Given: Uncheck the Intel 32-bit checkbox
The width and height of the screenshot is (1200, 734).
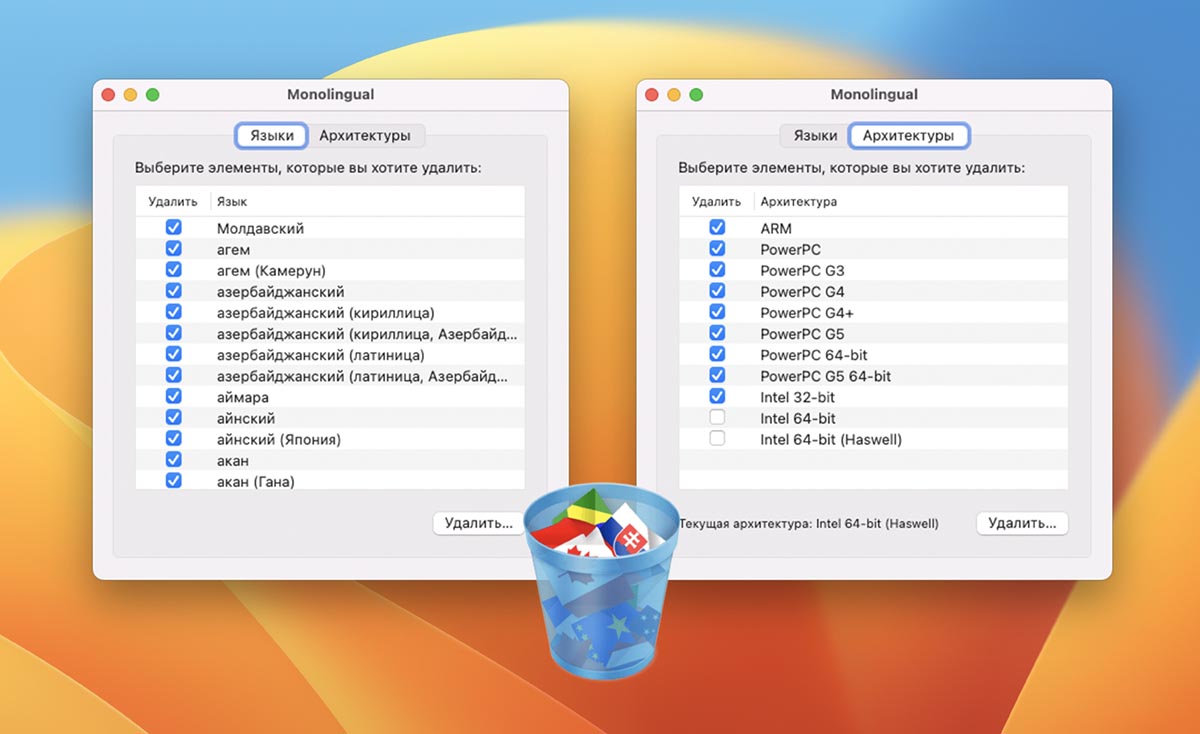Looking at the screenshot, I should [717, 397].
